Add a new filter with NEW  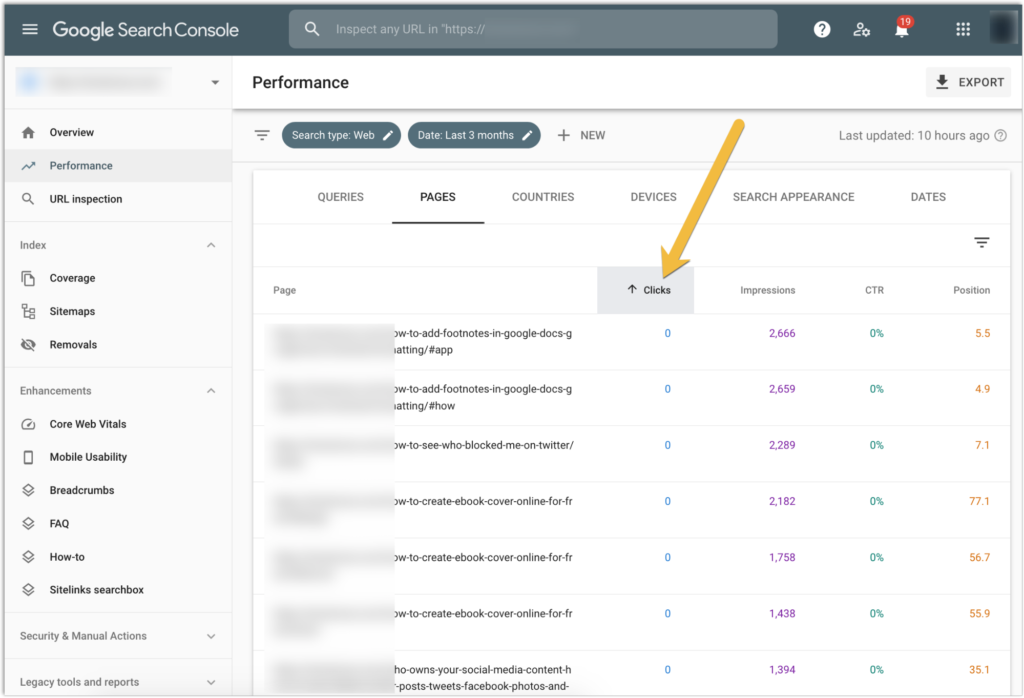[x=581, y=135]
